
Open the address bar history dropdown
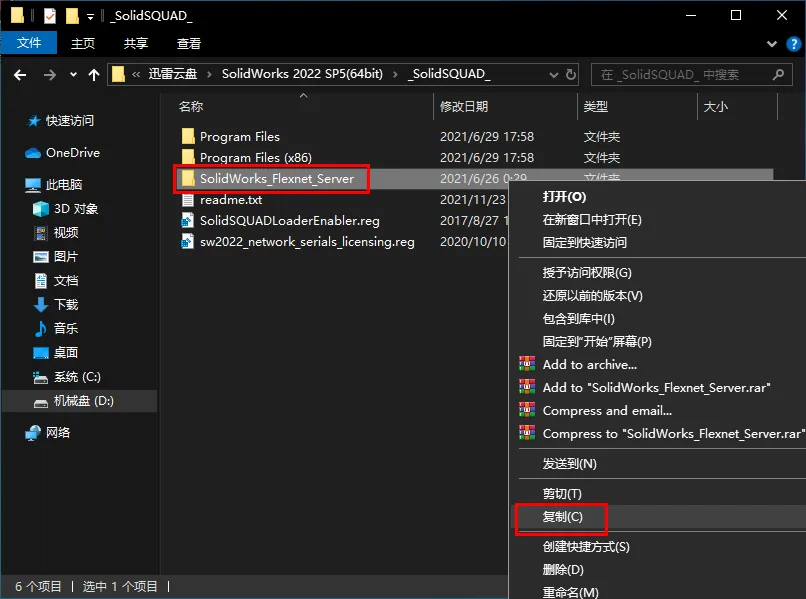coord(554,75)
